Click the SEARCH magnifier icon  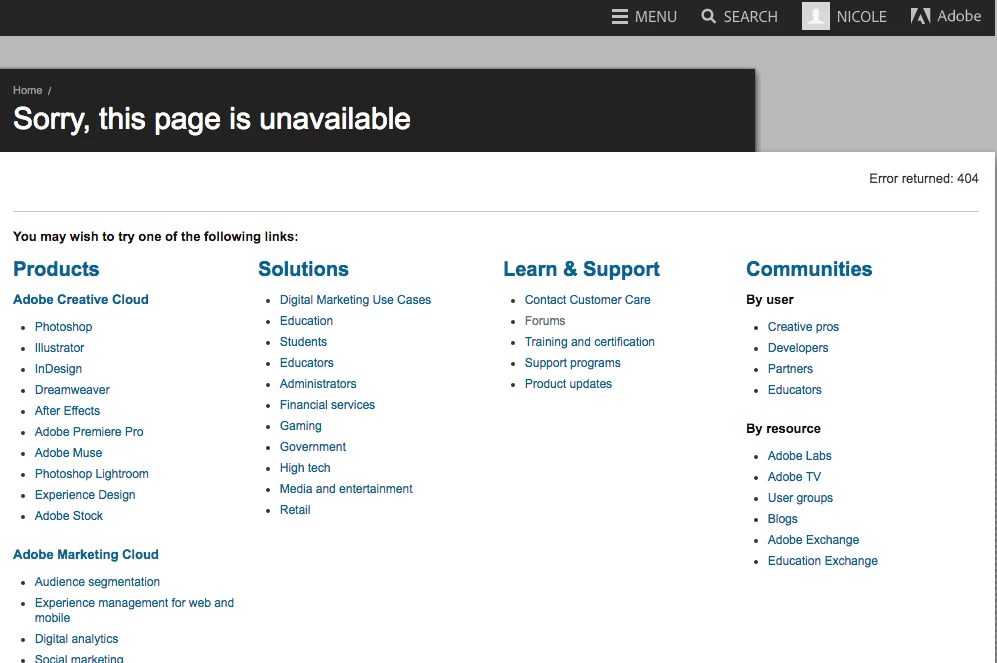708,17
